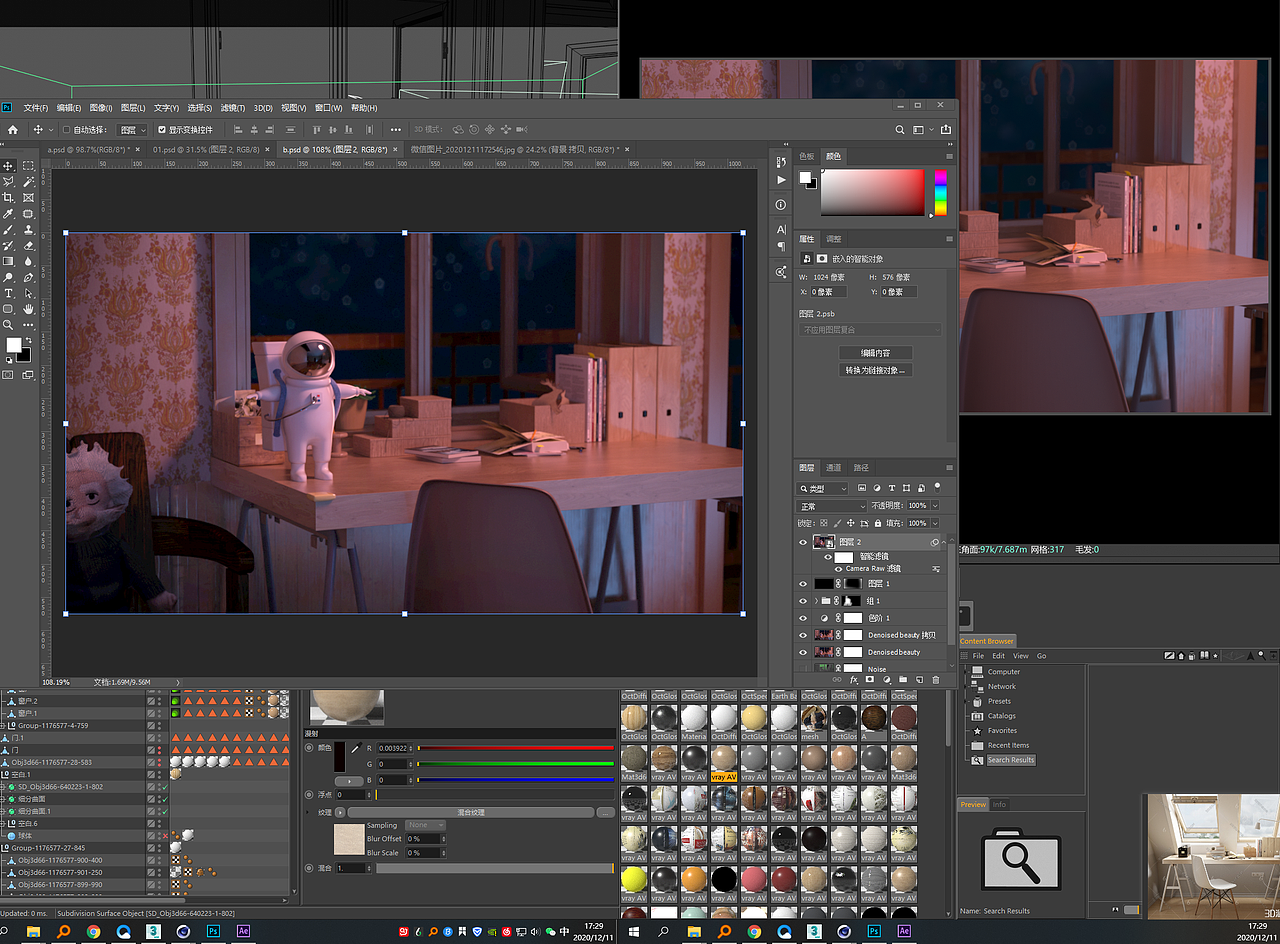Switch to the a.psd document tab
The width and height of the screenshot is (1280, 944).
pos(89,149)
